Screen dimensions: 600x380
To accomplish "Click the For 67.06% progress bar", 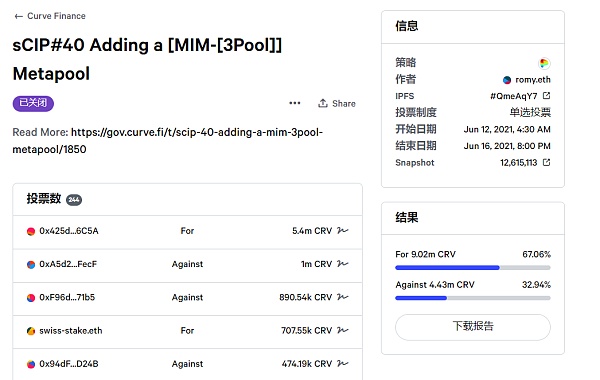I will click(x=473, y=267).
